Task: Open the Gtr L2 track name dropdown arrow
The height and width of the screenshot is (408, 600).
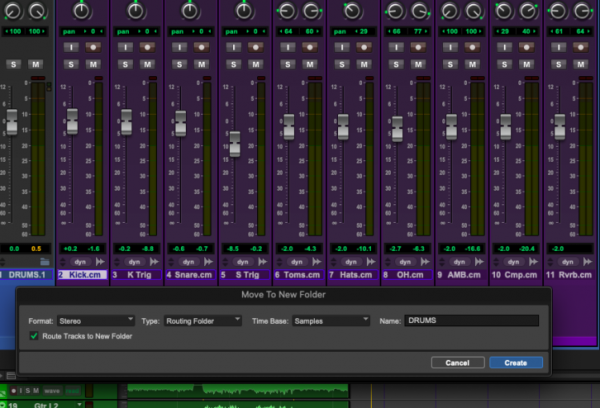Action: (79, 404)
